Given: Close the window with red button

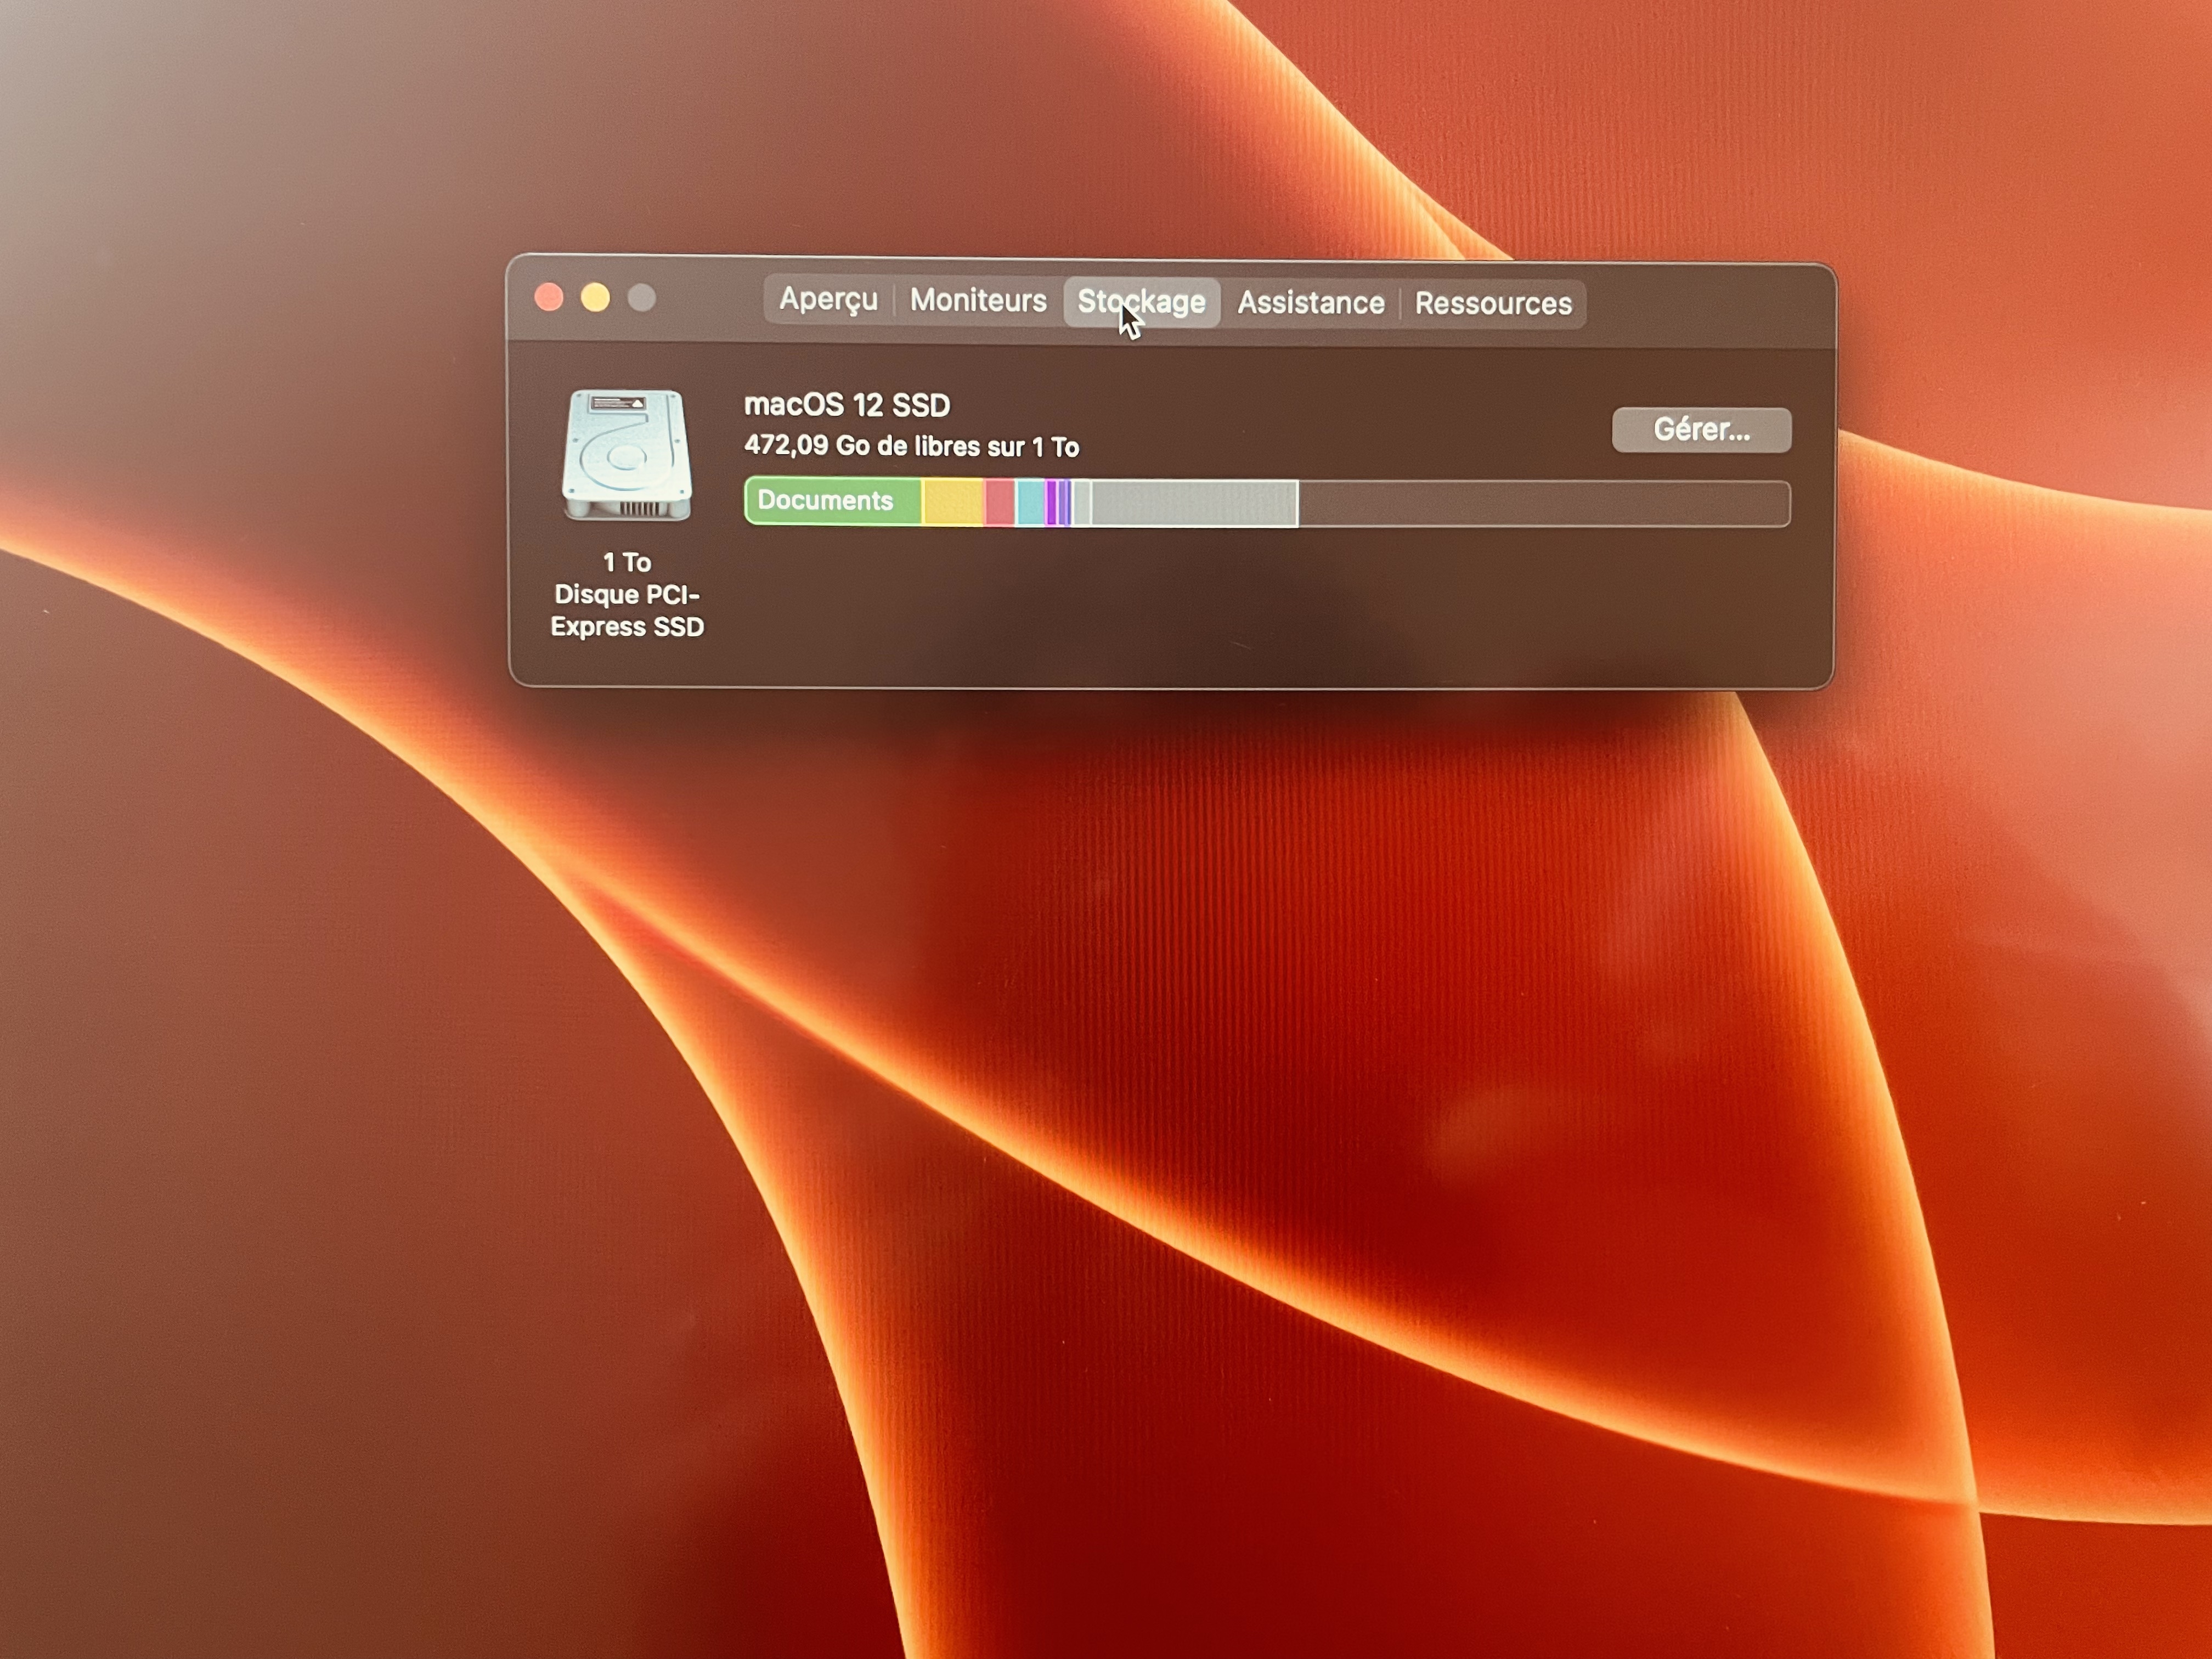Looking at the screenshot, I should (549, 297).
